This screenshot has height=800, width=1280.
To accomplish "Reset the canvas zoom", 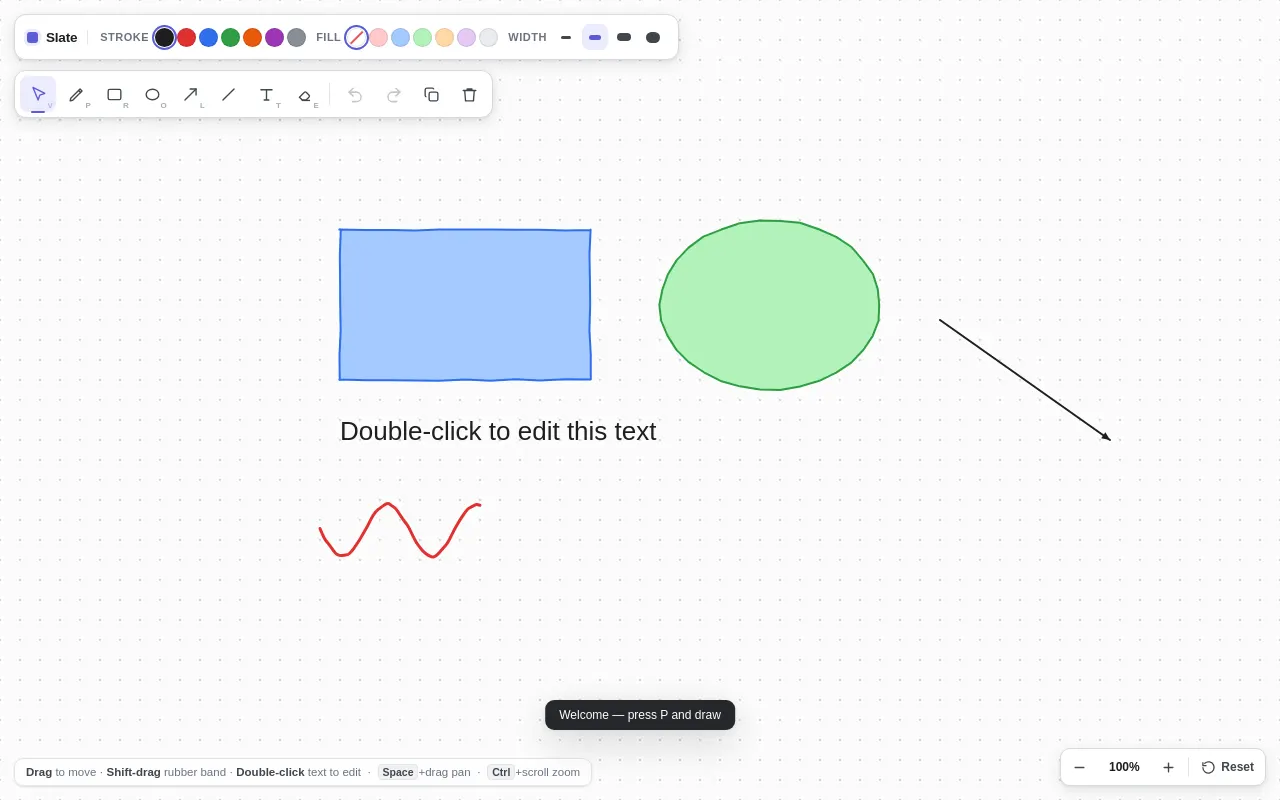I will pos(1227,767).
